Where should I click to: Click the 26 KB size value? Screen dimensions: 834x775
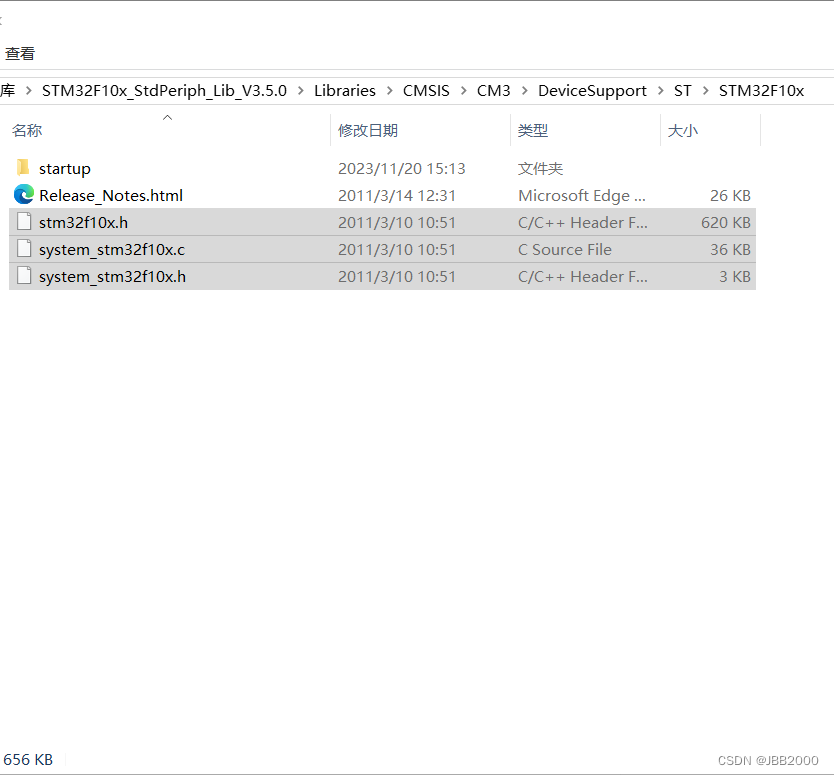pyautogui.click(x=730, y=196)
